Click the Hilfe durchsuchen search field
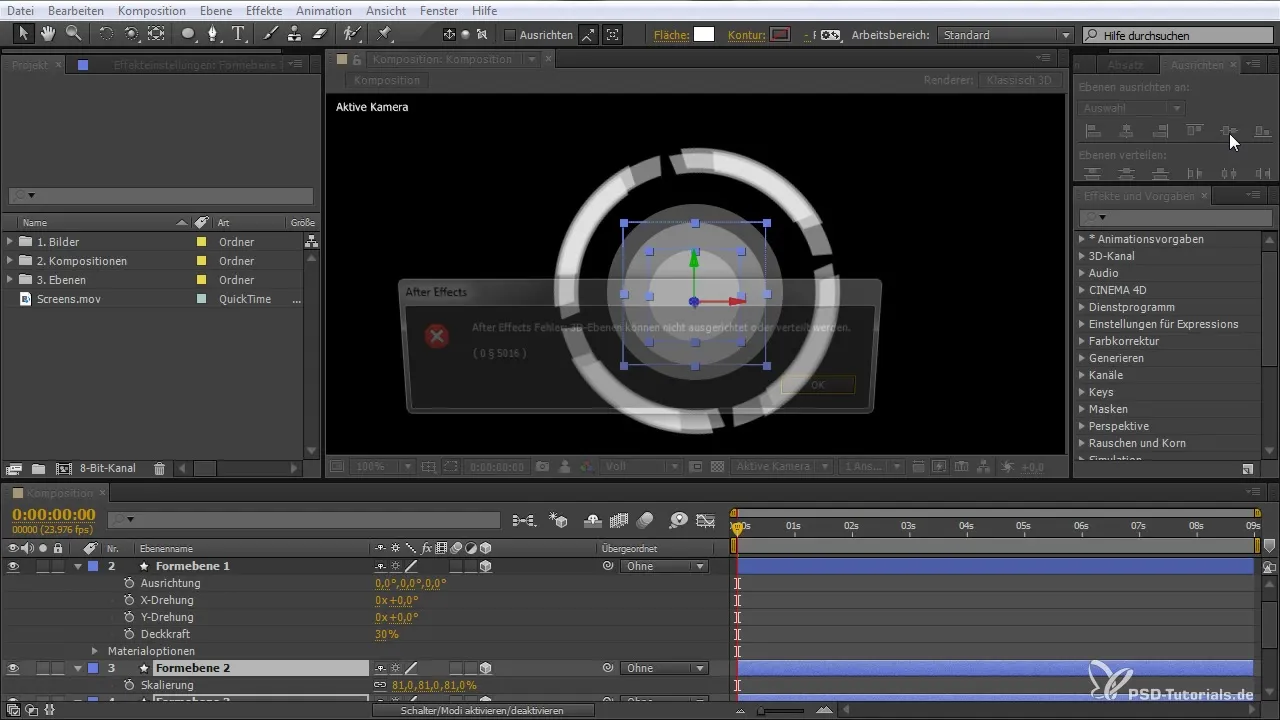The height and width of the screenshot is (720, 1280). tap(1179, 35)
